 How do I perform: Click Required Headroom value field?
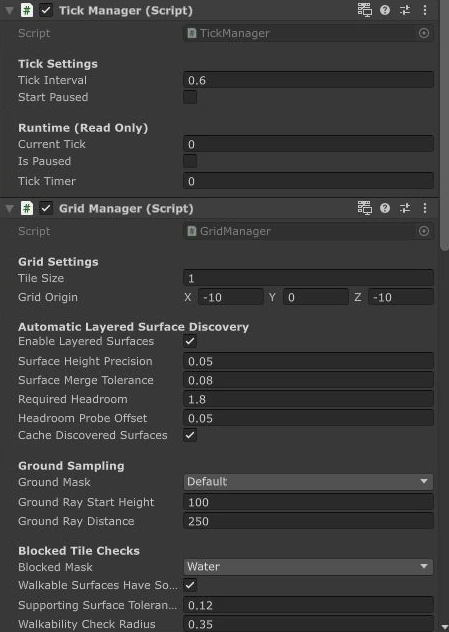[x=308, y=399]
